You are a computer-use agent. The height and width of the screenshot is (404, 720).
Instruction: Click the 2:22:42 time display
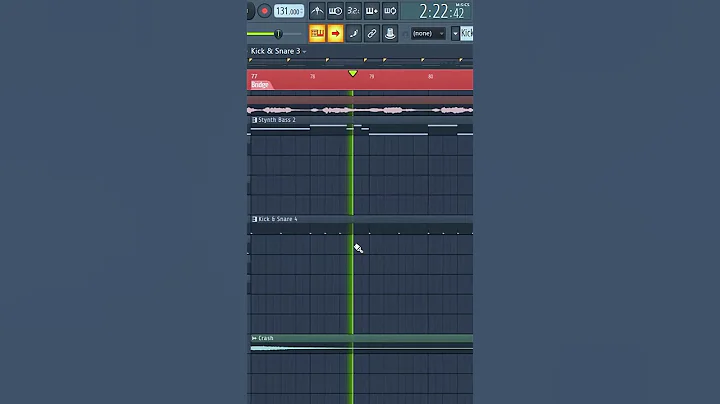coord(437,11)
